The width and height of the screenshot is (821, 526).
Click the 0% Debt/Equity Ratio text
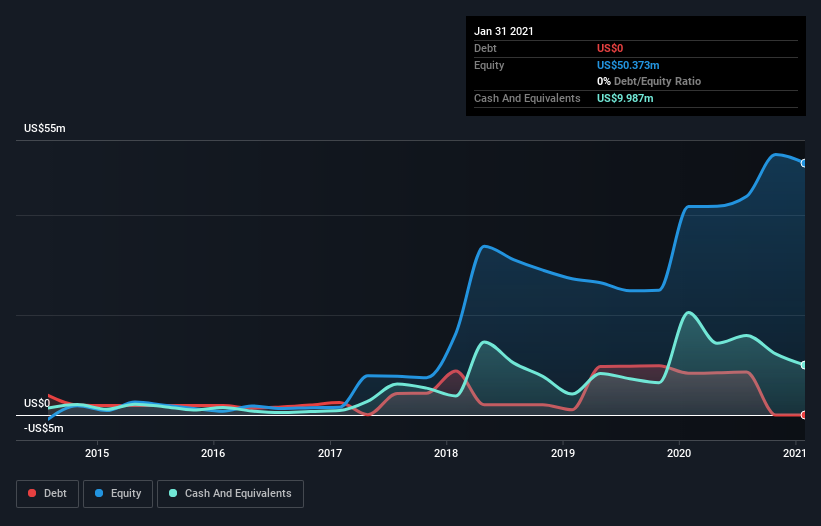649,81
